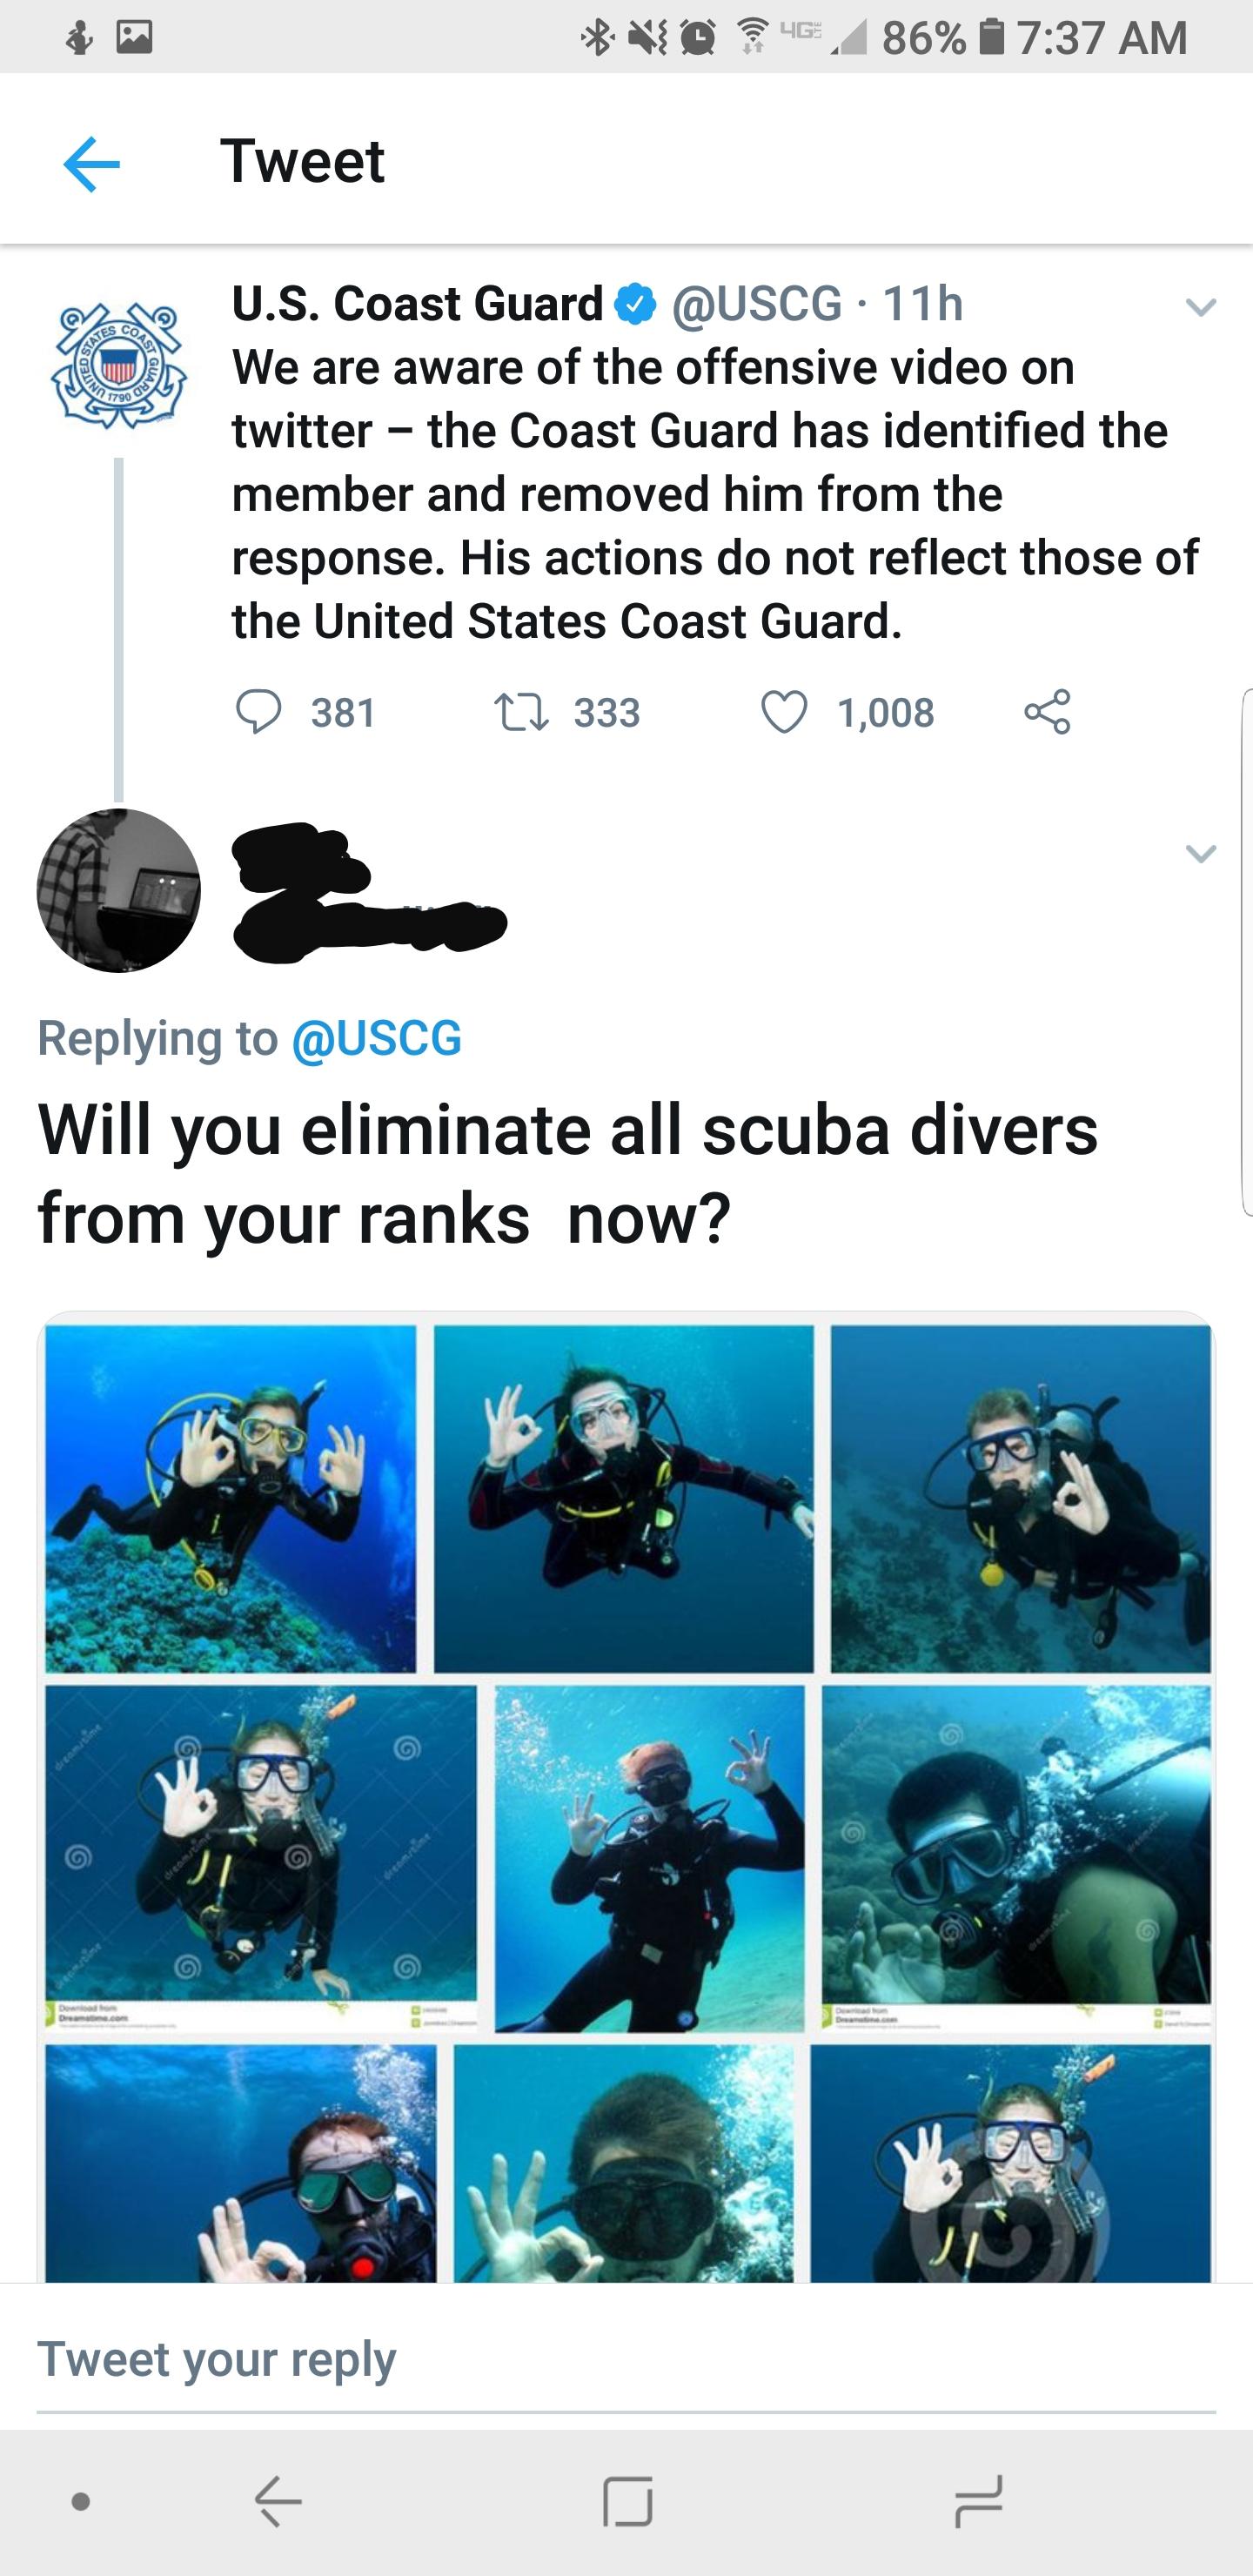This screenshot has width=1253, height=2576.
Task: Open recent apps navigation button
Action: pyautogui.click(x=977, y=2502)
